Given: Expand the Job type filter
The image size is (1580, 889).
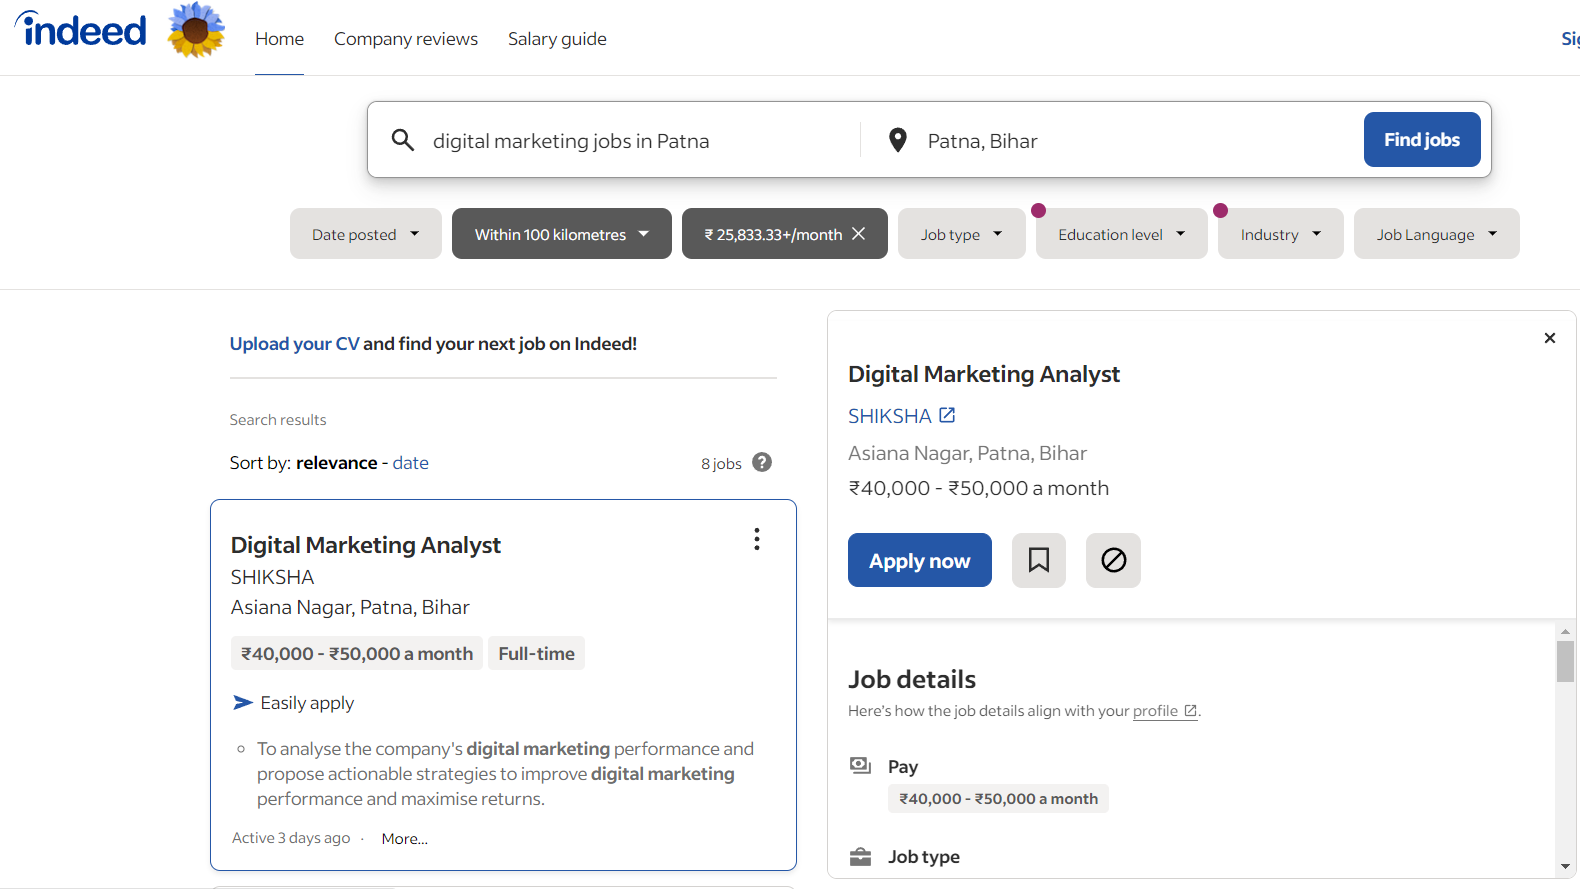Looking at the screenshot, I should (962, 234).
